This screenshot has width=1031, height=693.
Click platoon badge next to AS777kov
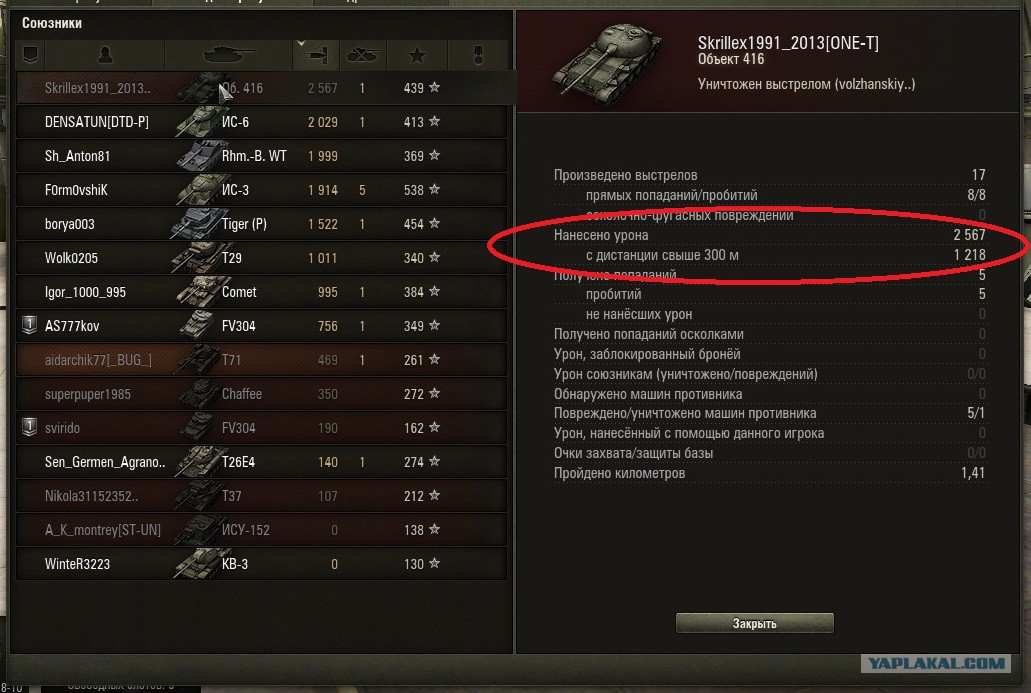[30, 325]
